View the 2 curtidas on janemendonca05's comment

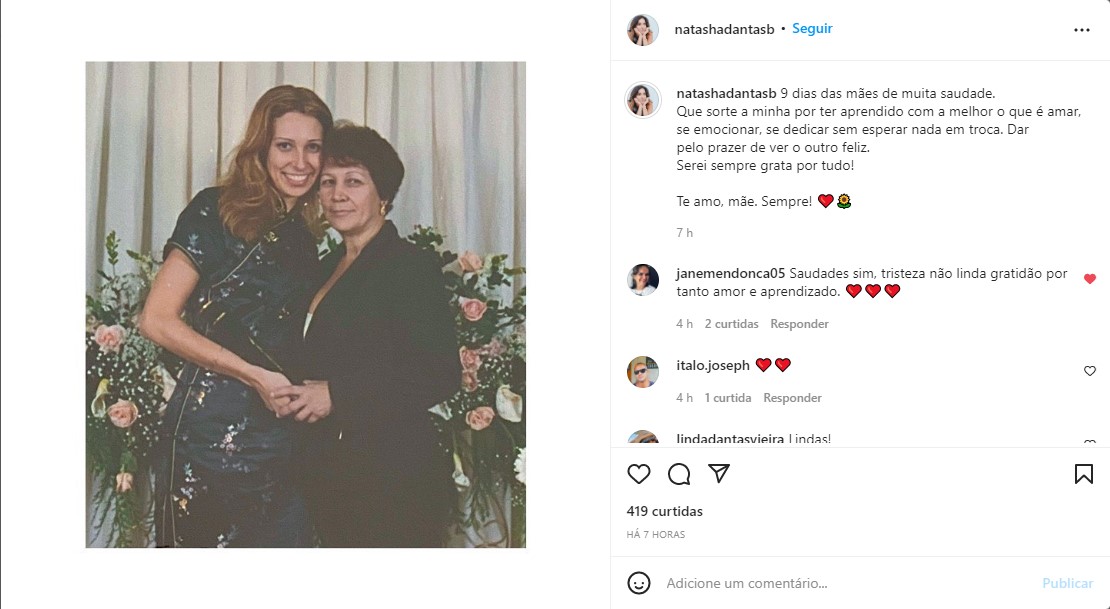(x=731, y=324)
